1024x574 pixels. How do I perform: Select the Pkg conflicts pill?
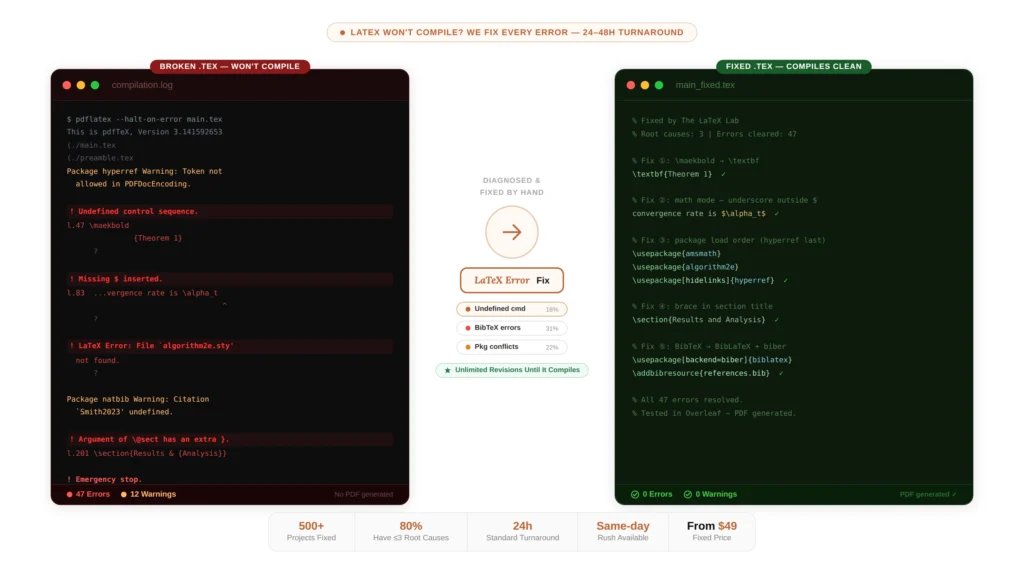(x=511, y=347)
